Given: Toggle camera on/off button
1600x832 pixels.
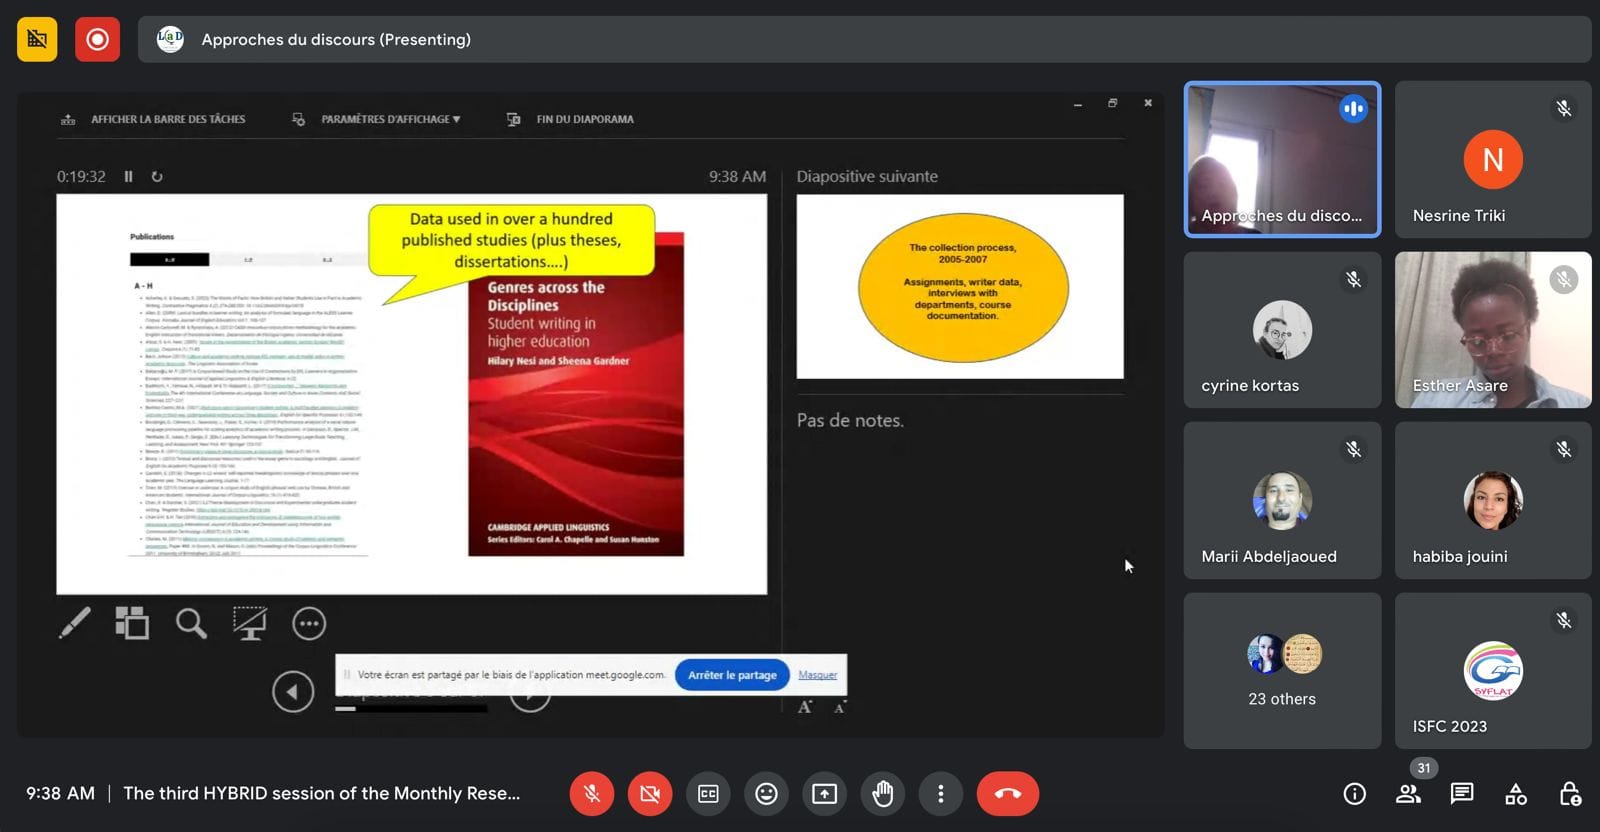Looking at the screenshot, I should tap(650, 794).
